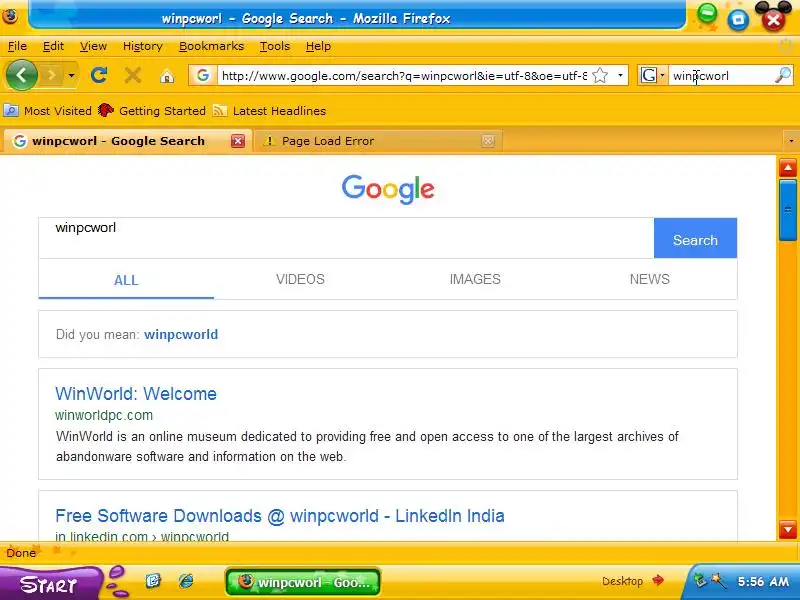The height and width of the screenshot is (600, 800).
Task: Click the URL address field
Action: [404, 76]
